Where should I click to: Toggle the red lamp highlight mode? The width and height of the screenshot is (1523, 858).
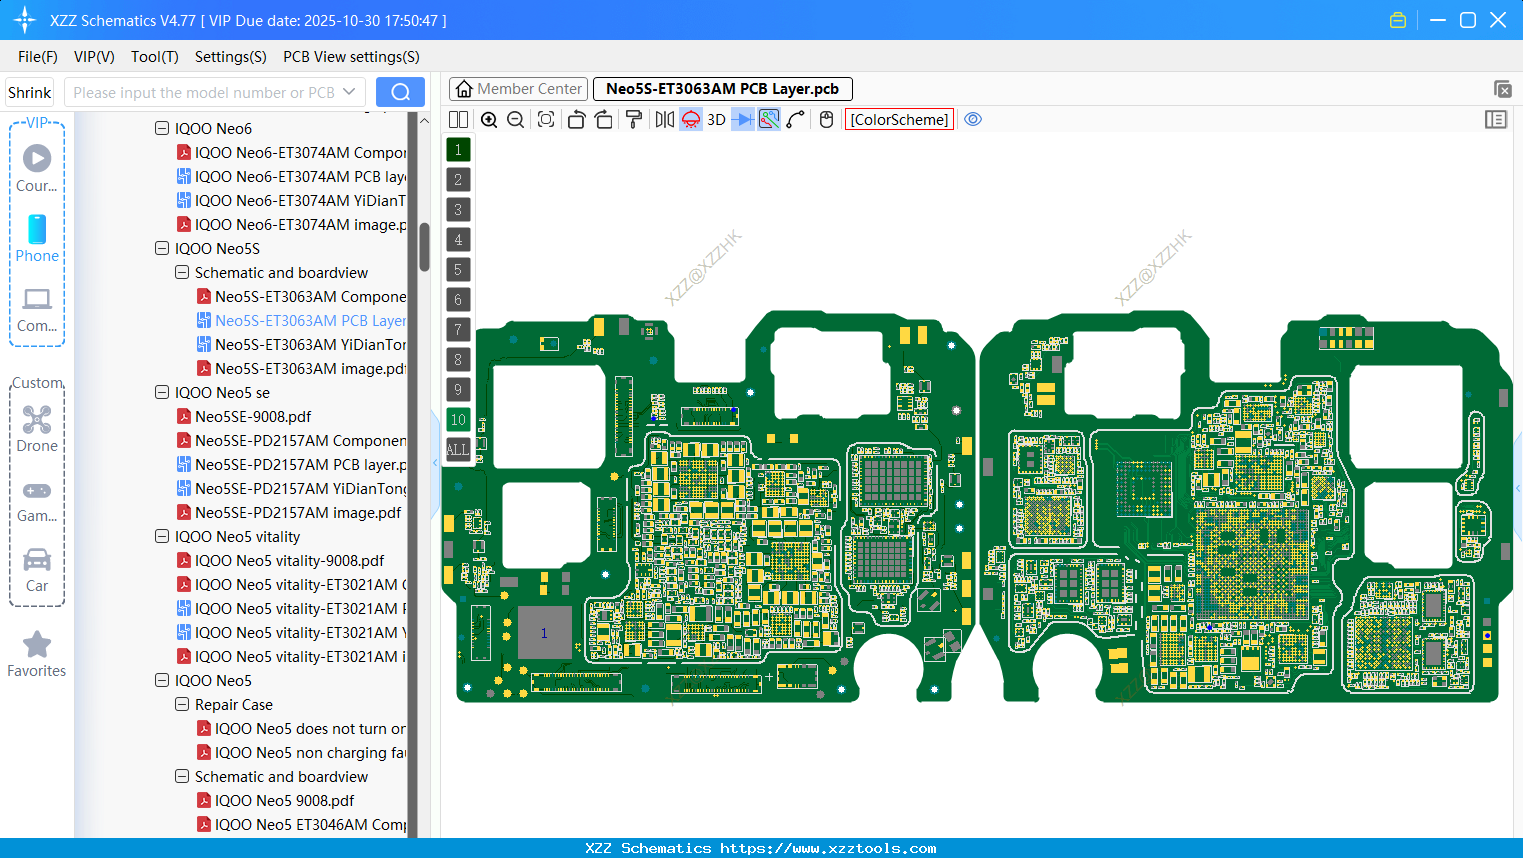click(691, 119)
